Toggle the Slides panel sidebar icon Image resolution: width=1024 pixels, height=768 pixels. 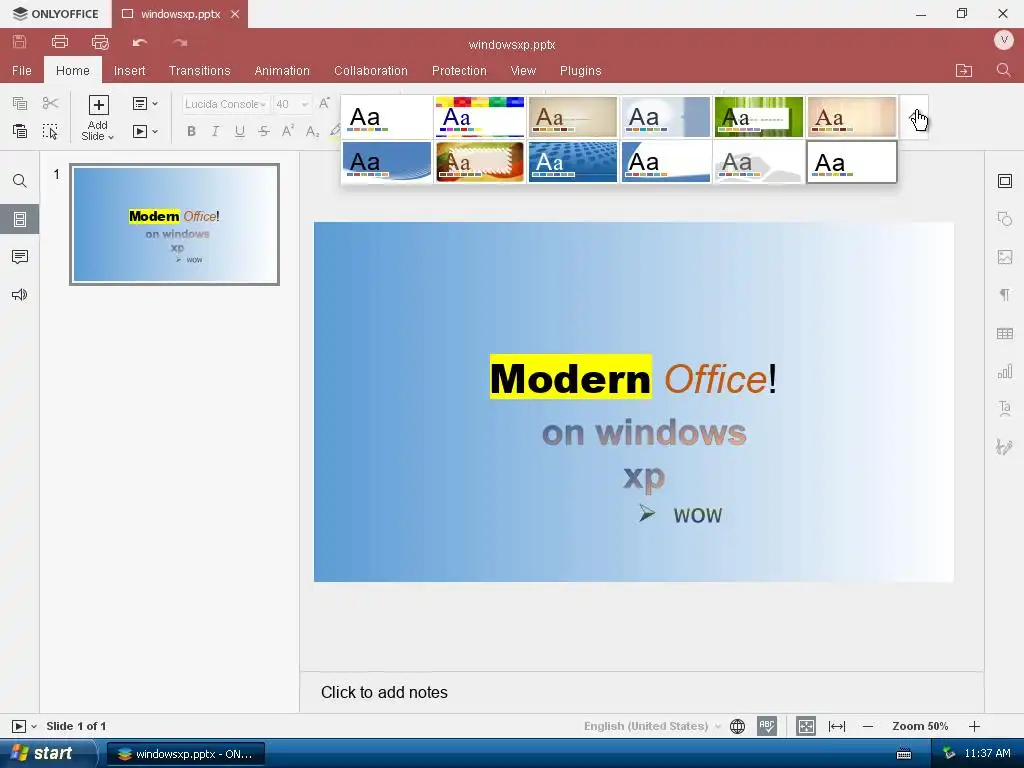click(20, 219)
